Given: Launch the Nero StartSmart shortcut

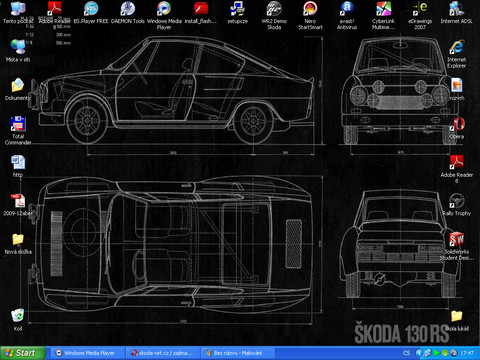Looking at the screenshot, I should click(x=310, y=9).
